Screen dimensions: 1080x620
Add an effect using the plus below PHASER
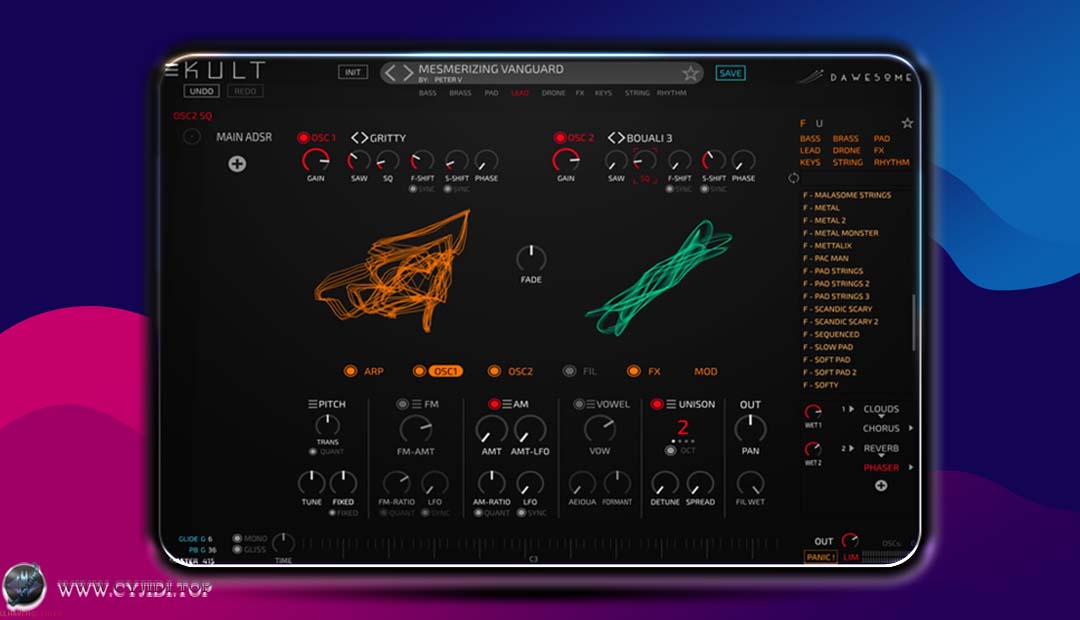click(x=881, y=486)
